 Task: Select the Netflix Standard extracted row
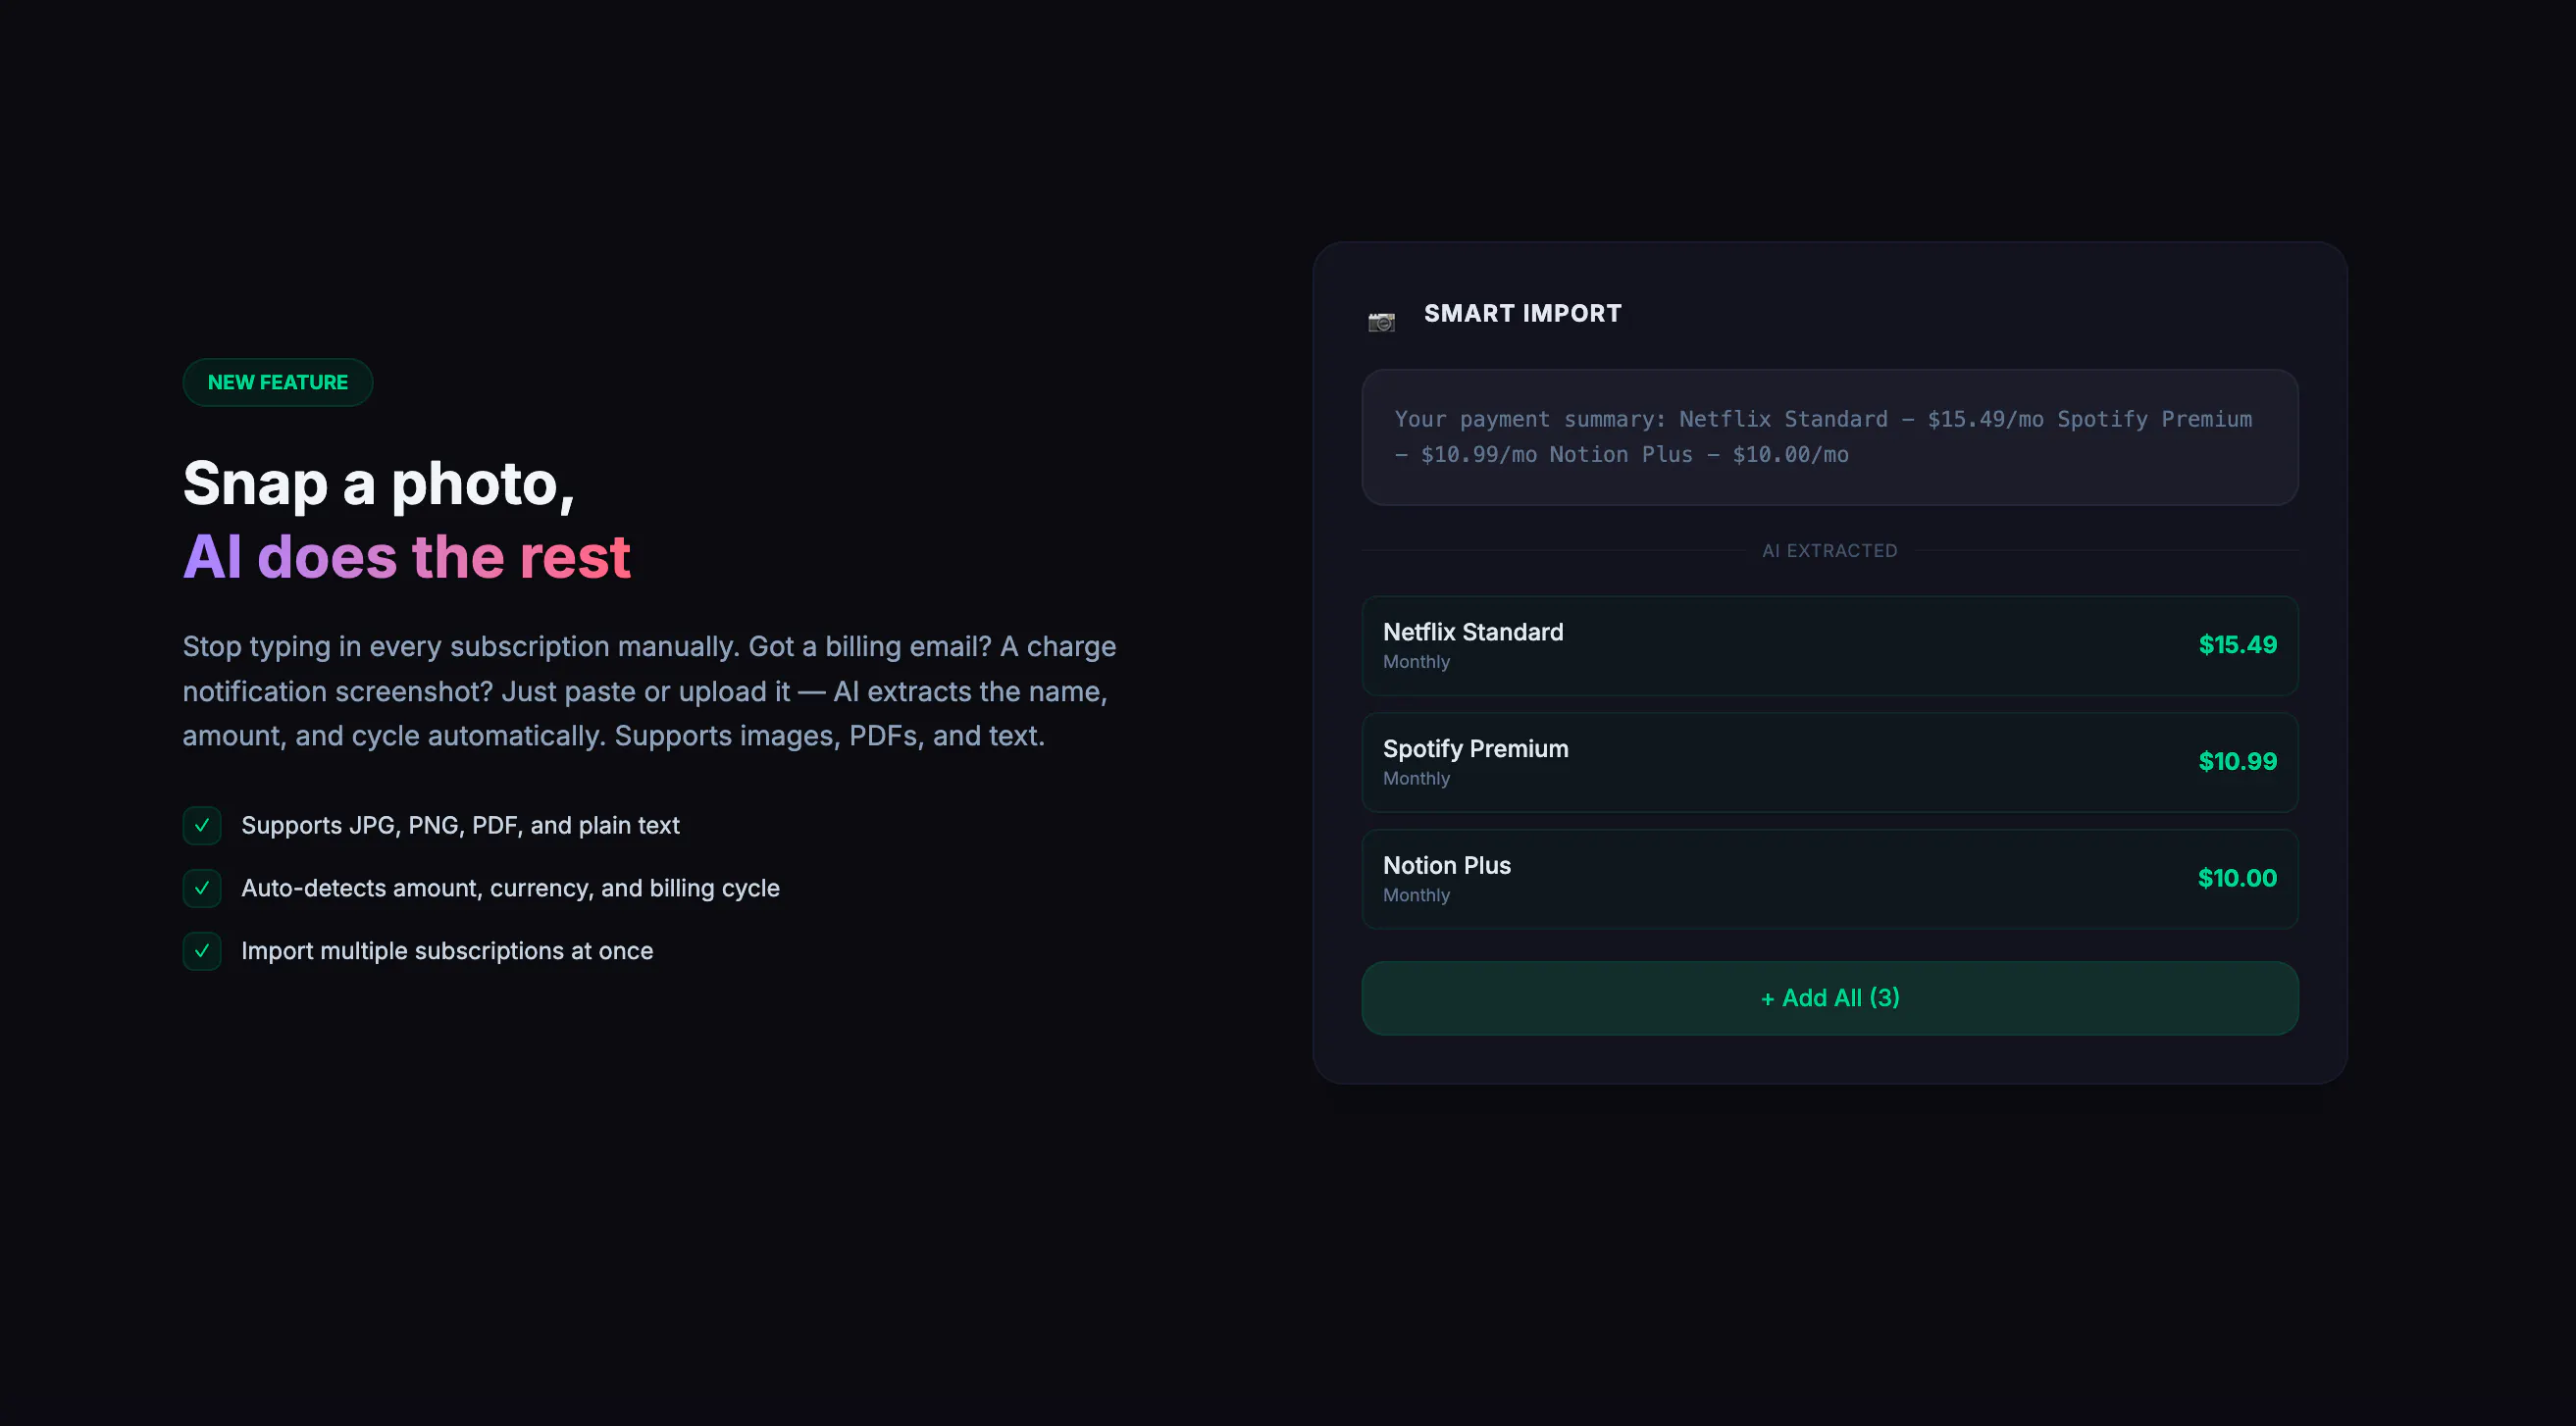point(1830,645)
